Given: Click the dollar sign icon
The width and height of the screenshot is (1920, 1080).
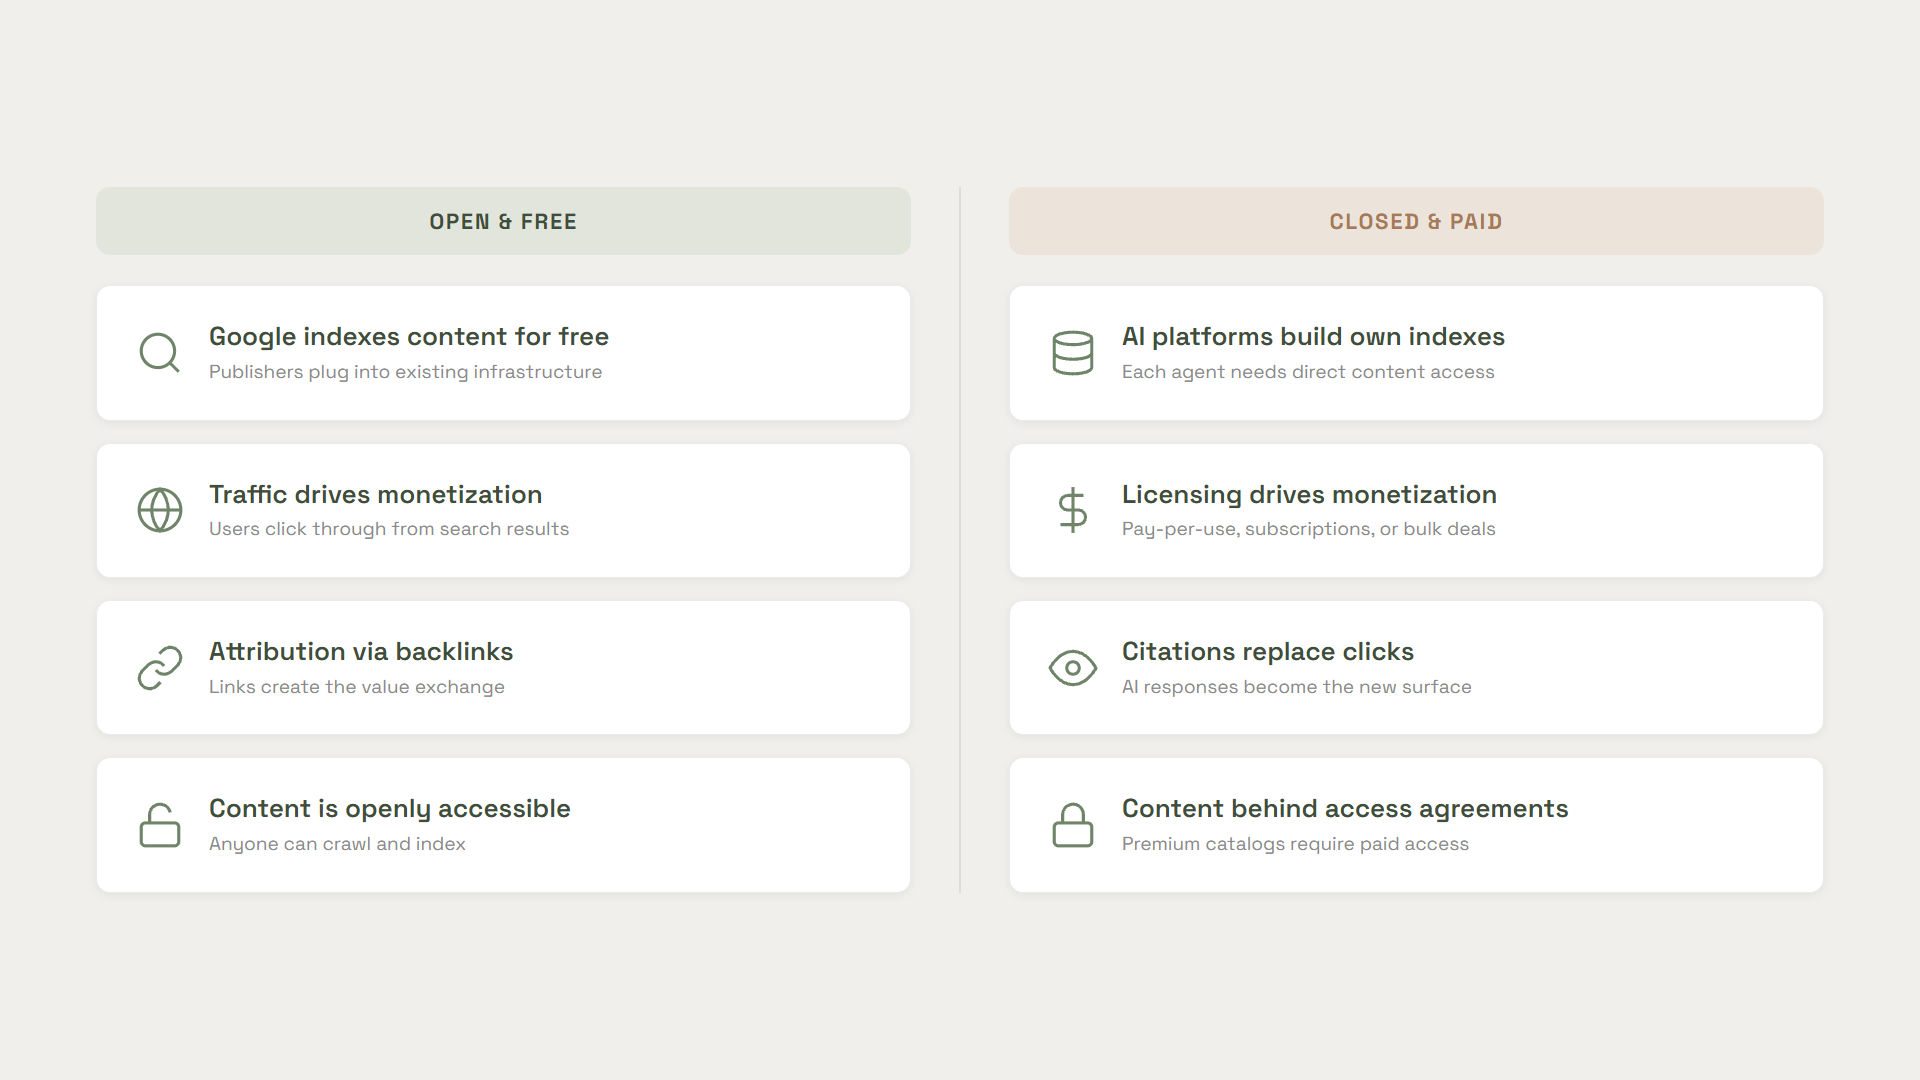Looking at the screenshot, I should pyautogui.click(x=1072, y=510).
